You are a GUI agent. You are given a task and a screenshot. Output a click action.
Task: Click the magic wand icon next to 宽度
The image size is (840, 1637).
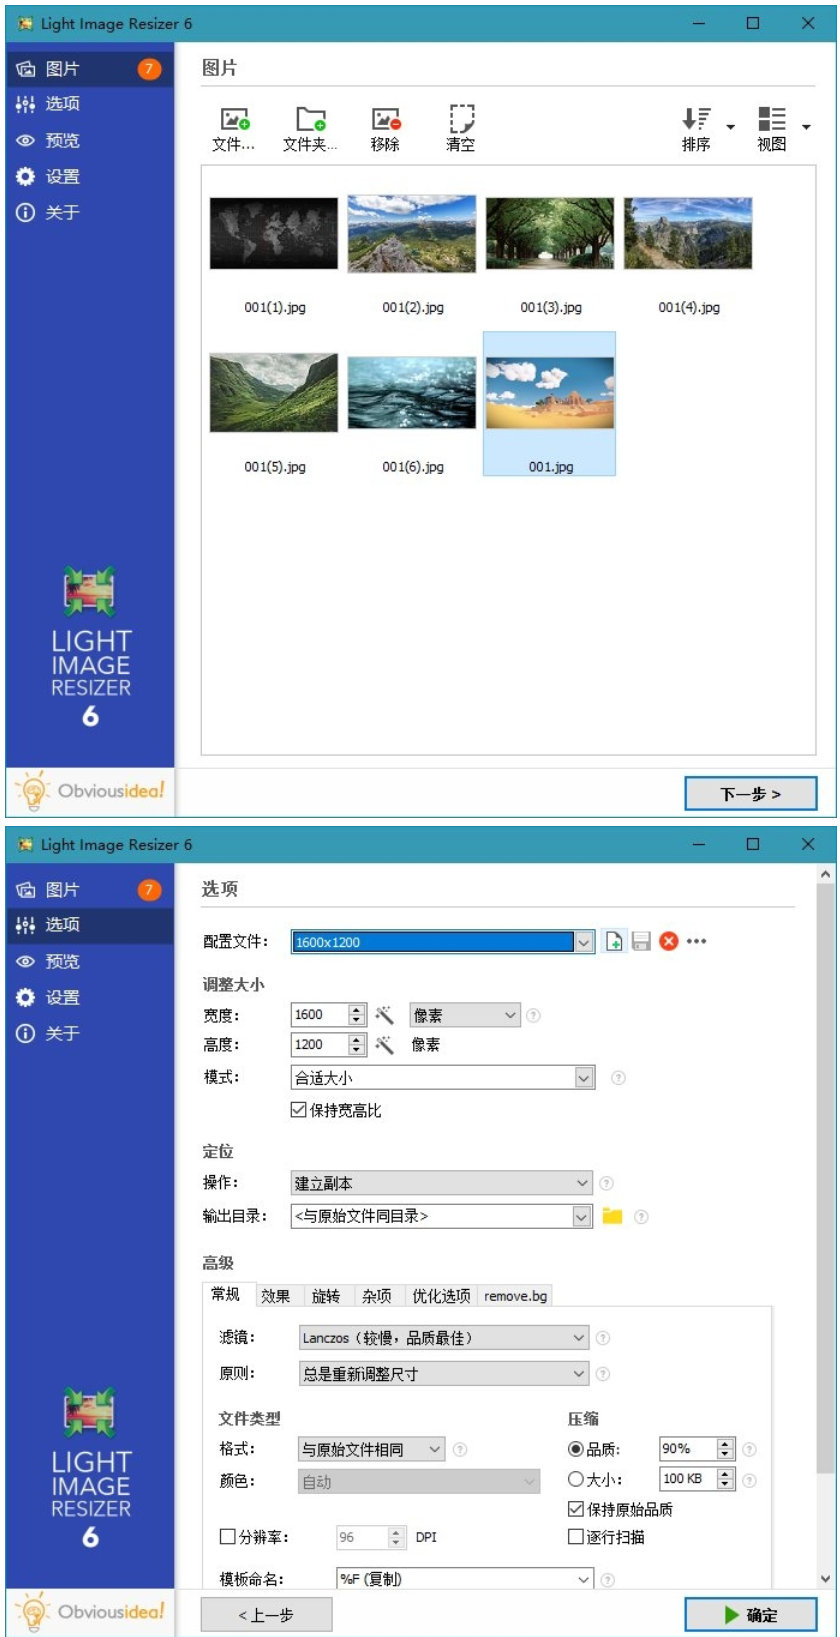click(x=384, y=1015)
